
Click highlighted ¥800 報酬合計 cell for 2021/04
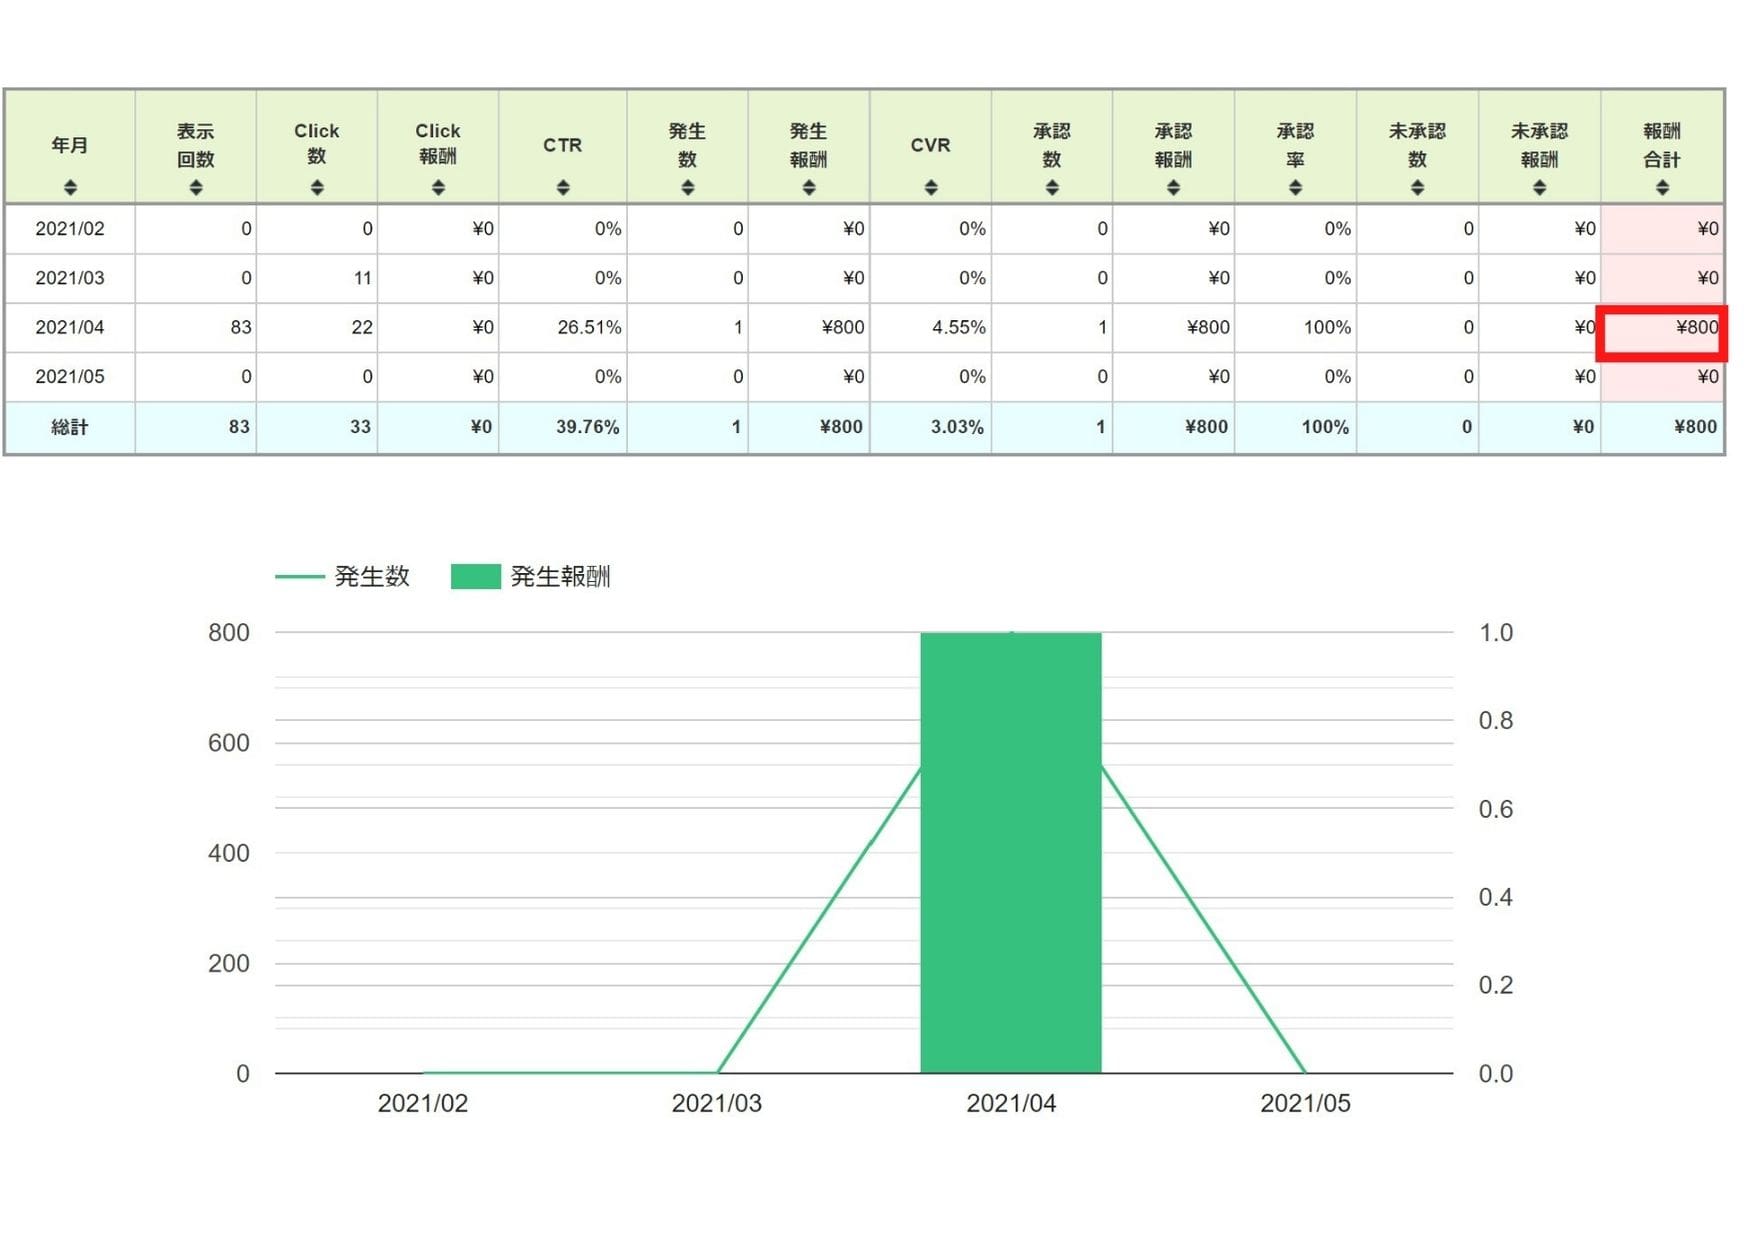pos(1662,327)
